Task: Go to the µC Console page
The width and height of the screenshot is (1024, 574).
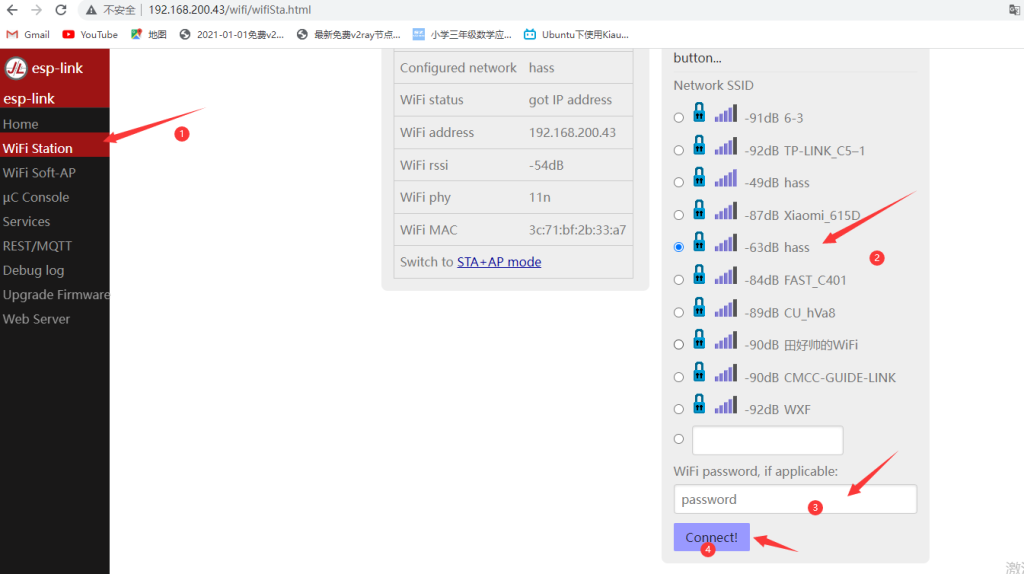Action: tap(36, 197)
